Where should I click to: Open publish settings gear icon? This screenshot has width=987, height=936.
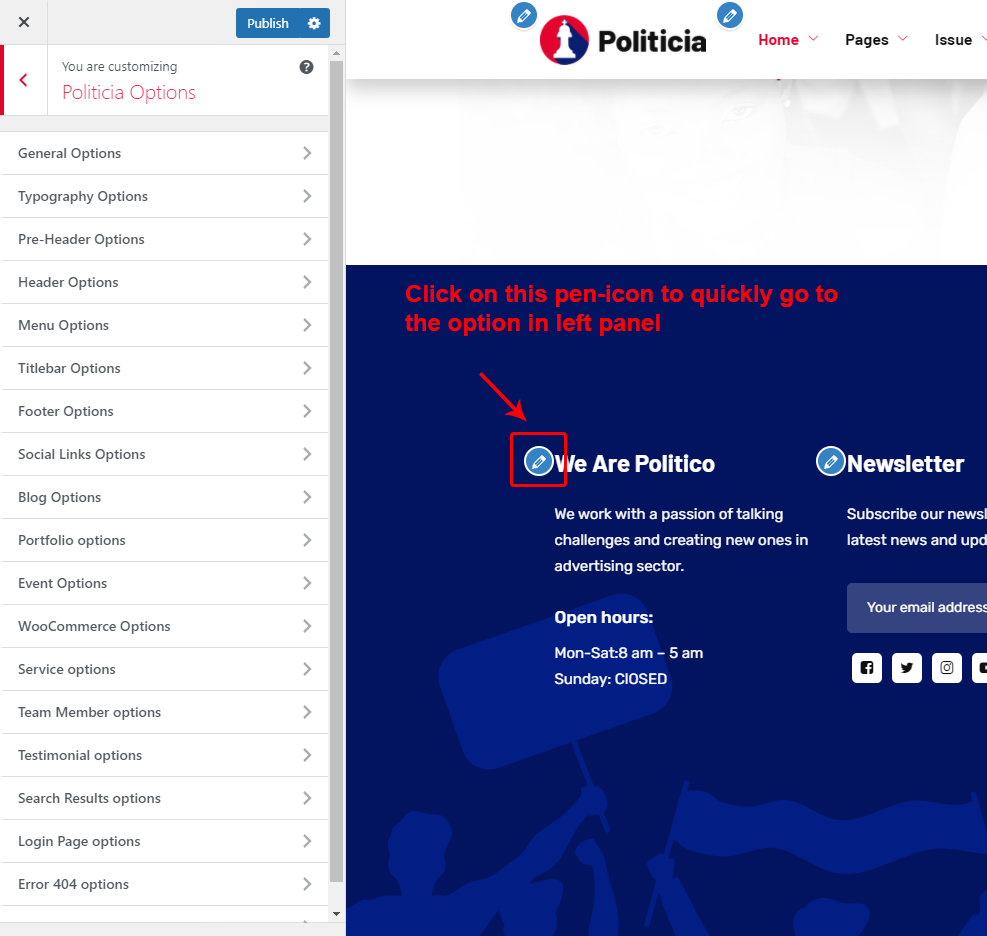click(x=314, y=23)
